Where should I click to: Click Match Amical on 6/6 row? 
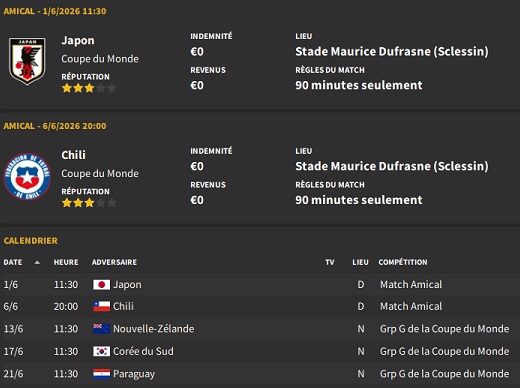411,306
